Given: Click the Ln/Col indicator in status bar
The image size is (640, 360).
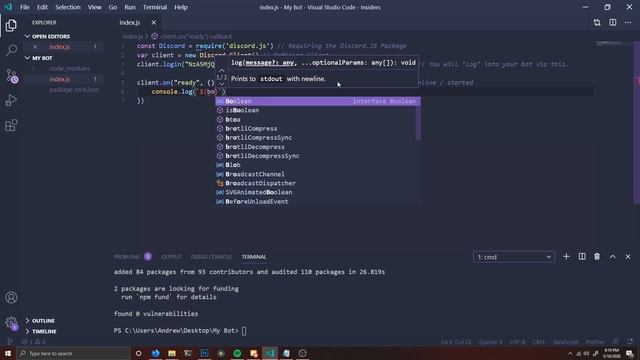Looking at the screenshot, I should point(456,342).
